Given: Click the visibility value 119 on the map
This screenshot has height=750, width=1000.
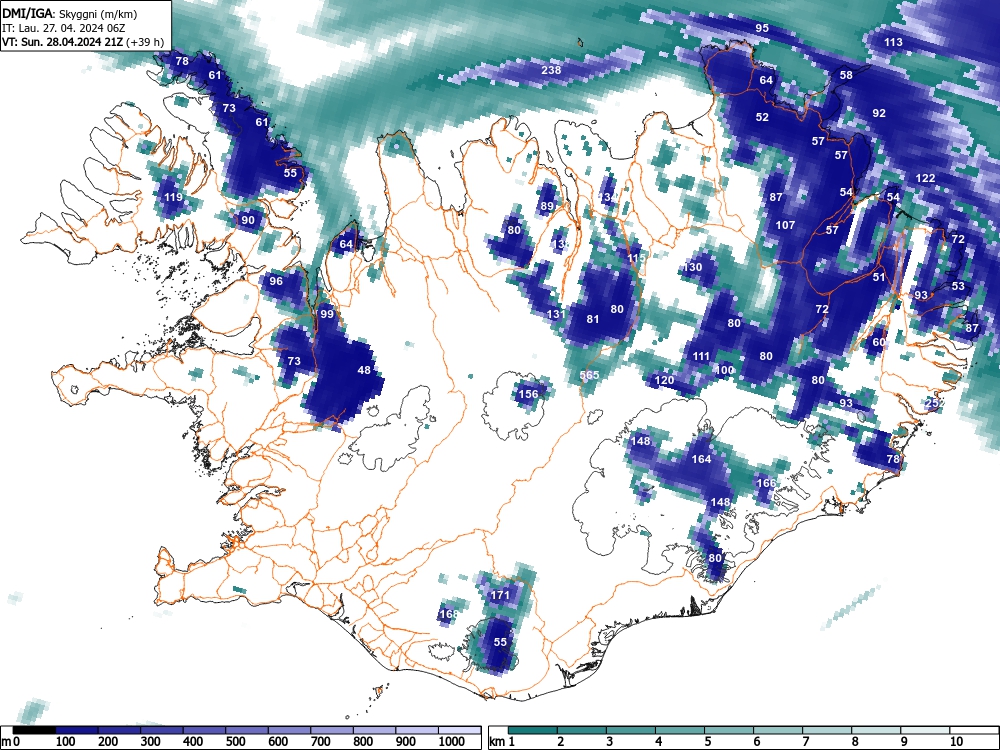Looking at the screenshot, I should coord(173,197).
